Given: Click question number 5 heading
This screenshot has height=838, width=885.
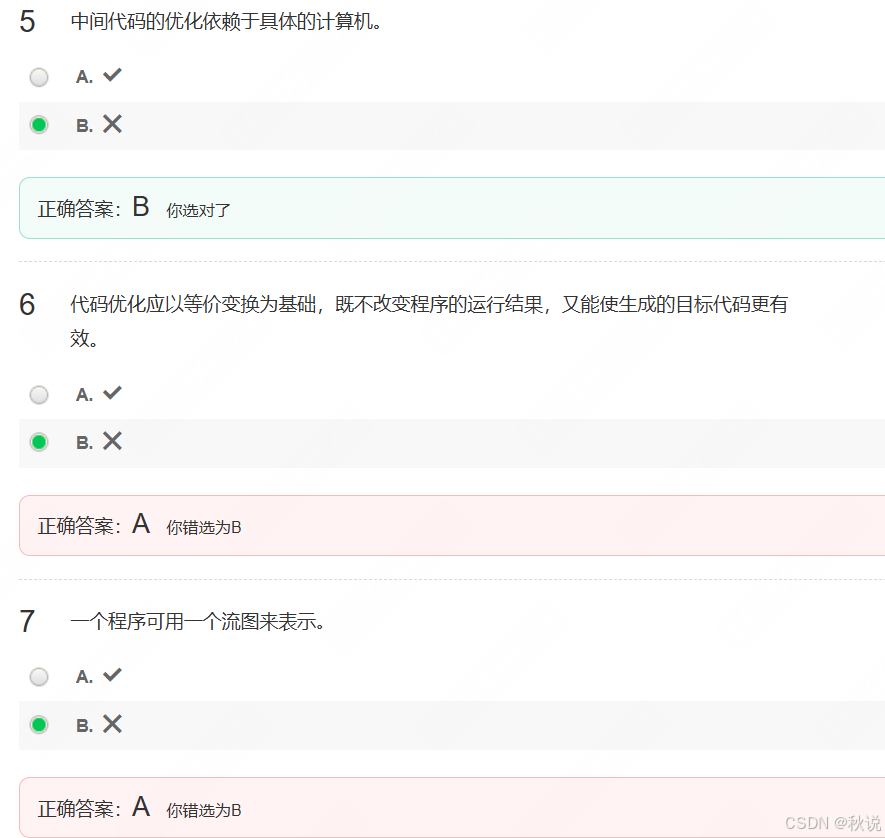Looking at the screenshot, I should point(27,19).
